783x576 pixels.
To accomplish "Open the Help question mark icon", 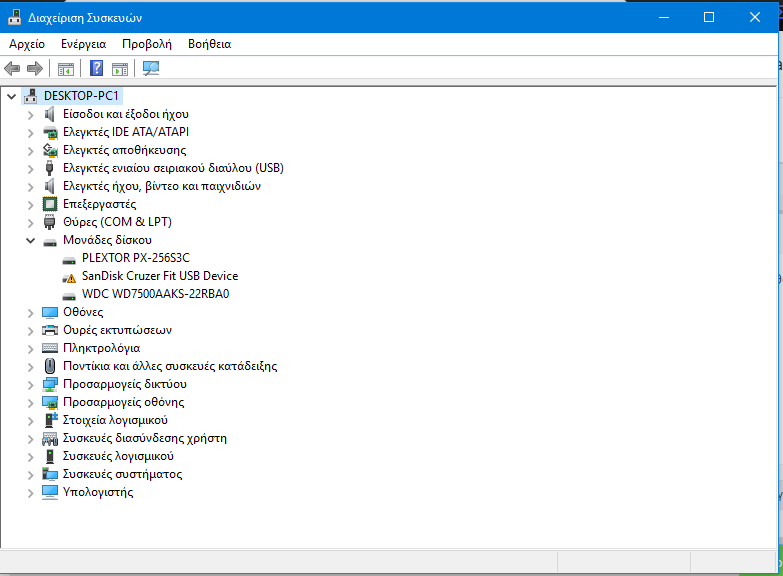I will click(x=96, y=68).
